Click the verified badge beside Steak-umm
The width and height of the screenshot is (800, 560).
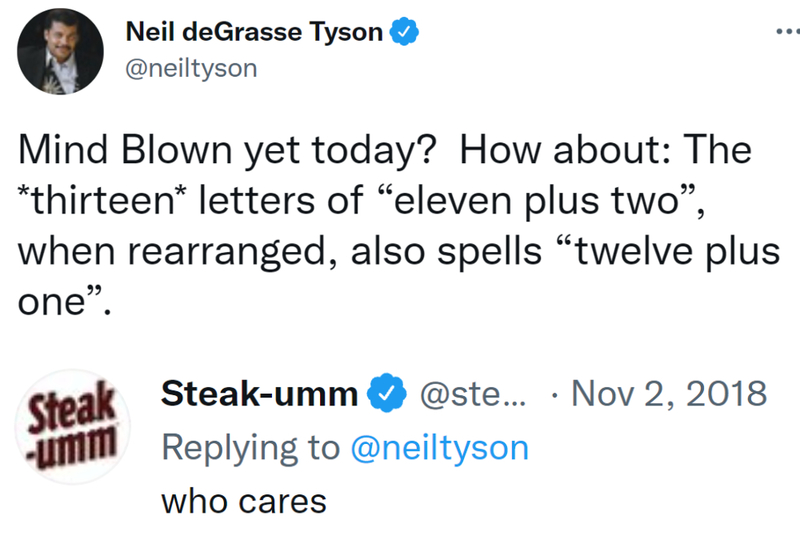(x=387, y=393)
